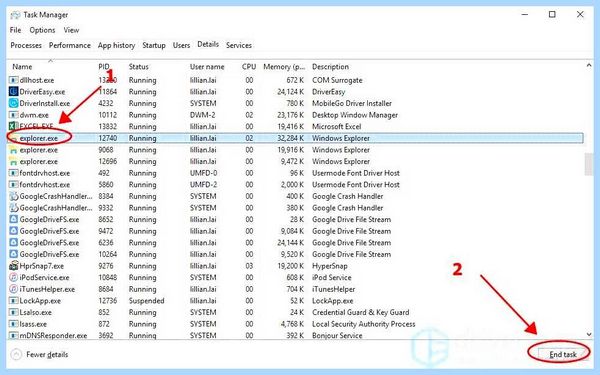Click the LsaIso.exe process icon
The image size is (600, 375).
(14, 312)
